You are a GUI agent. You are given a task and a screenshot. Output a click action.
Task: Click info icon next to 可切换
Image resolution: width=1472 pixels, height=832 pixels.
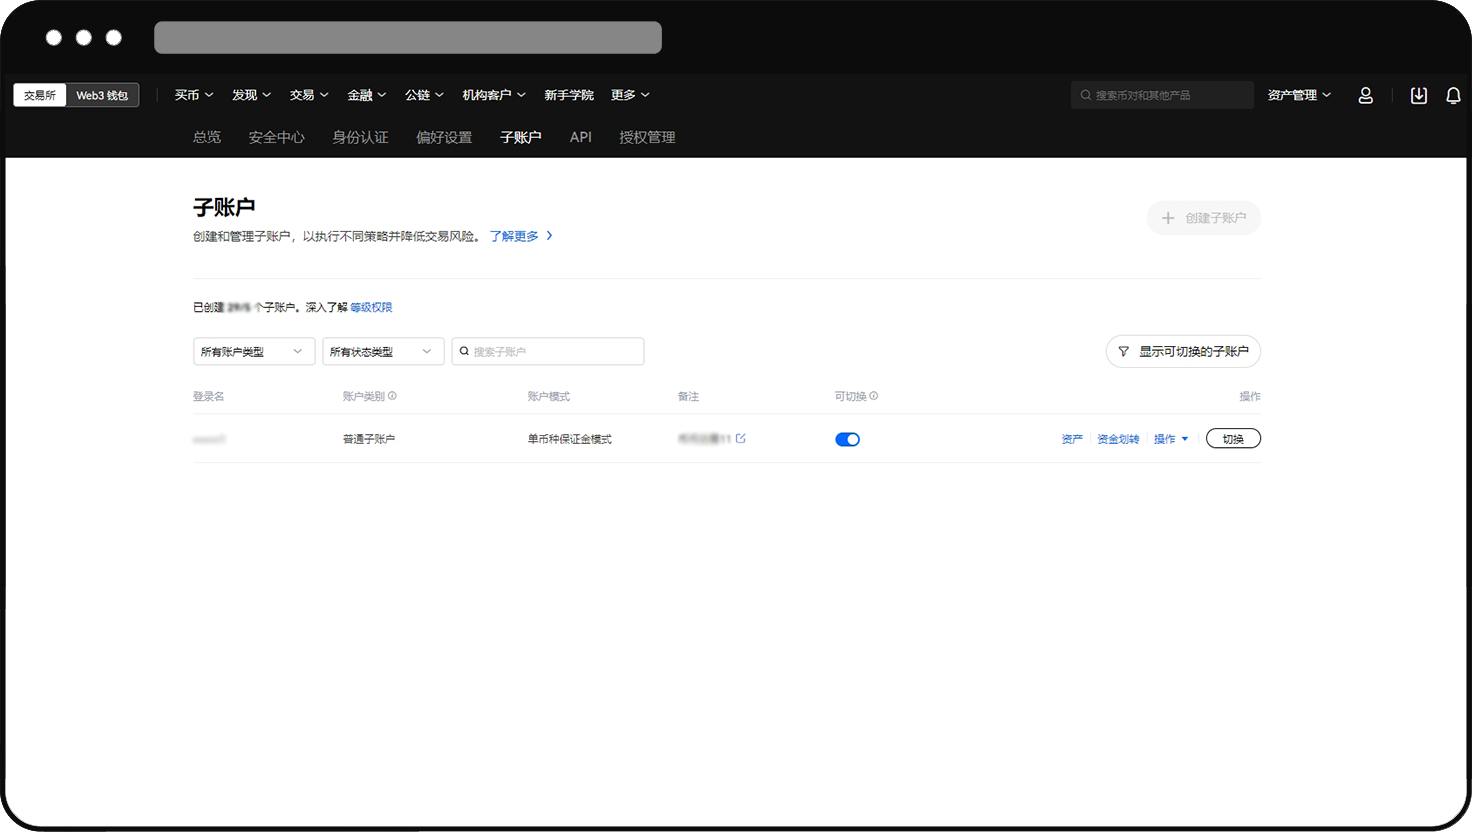[873, 396]
